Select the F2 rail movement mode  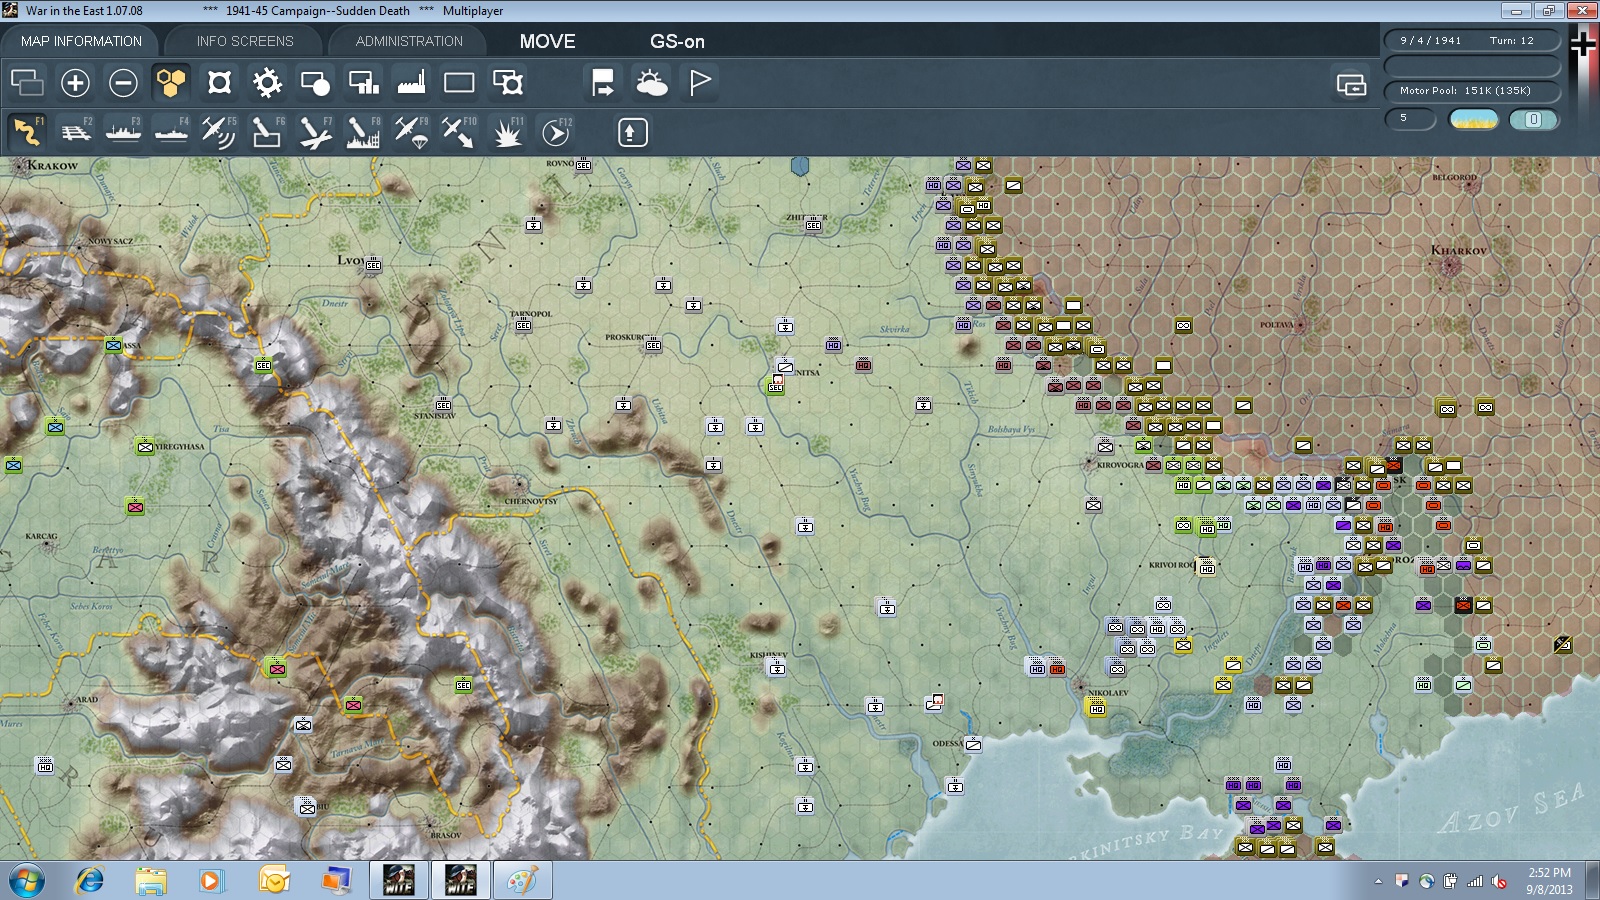pos(75,132)
